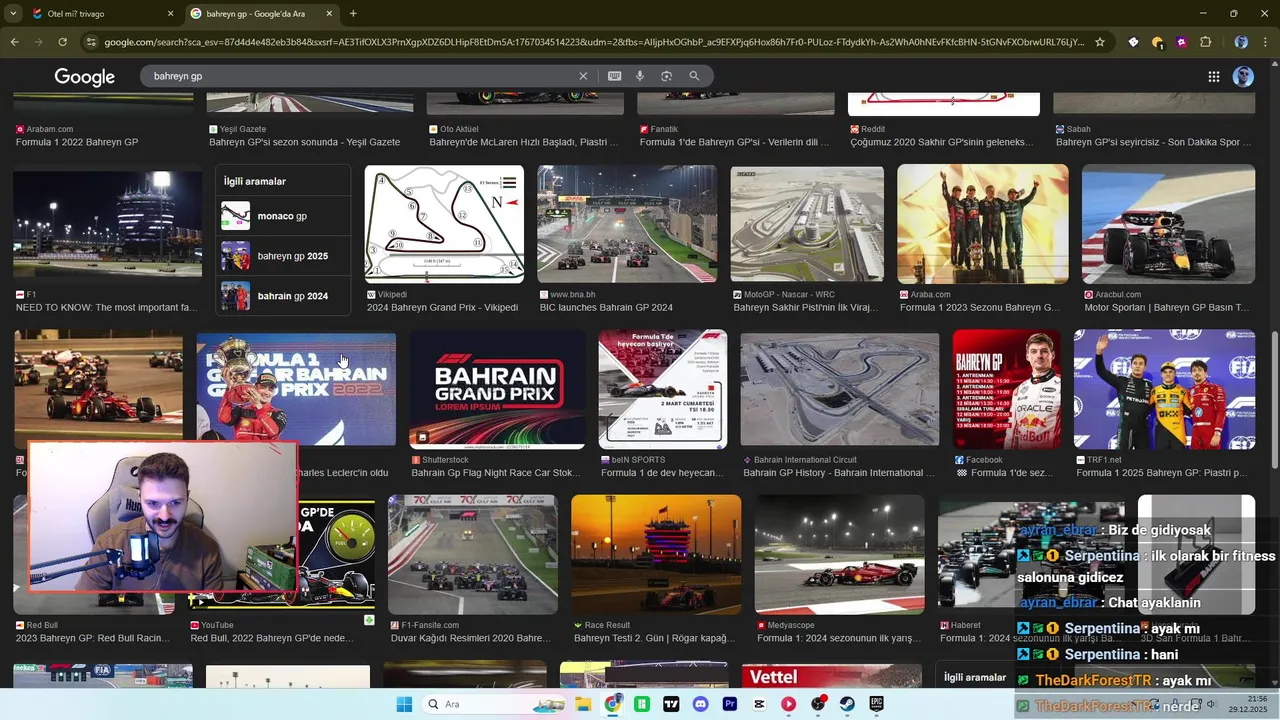
Task: Open the Google account avatar menu
Action: (1243, 77)
